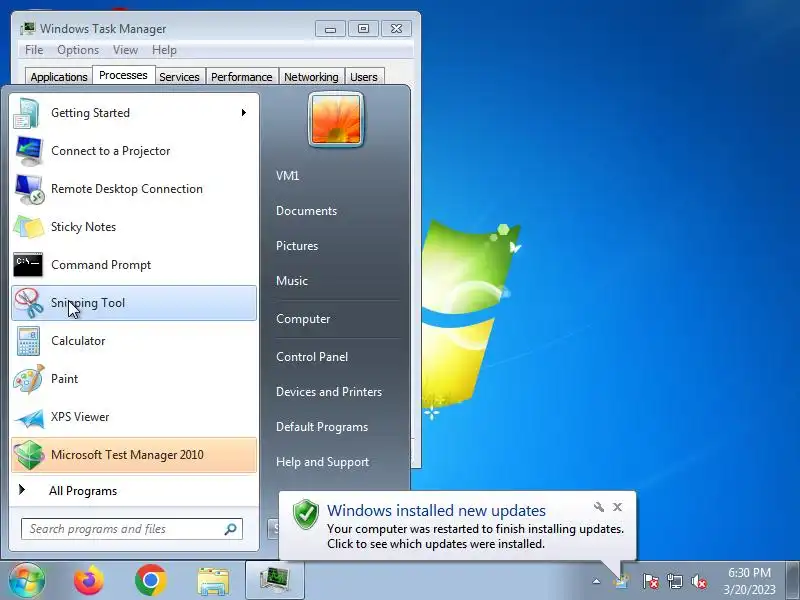Click the Connect to a Projector icon

29,151
